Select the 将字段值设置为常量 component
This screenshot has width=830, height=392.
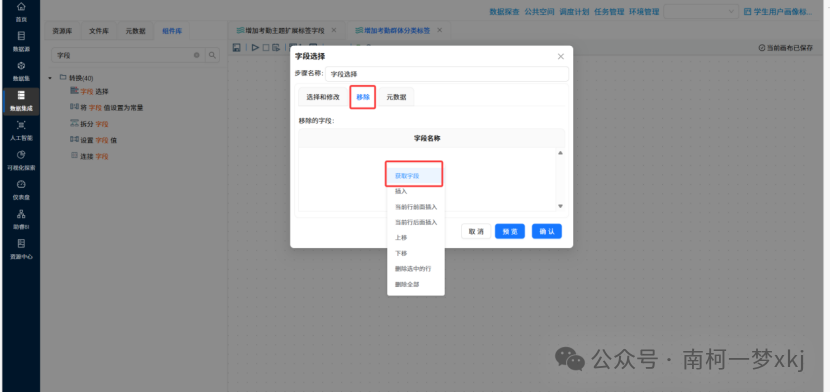106,107
